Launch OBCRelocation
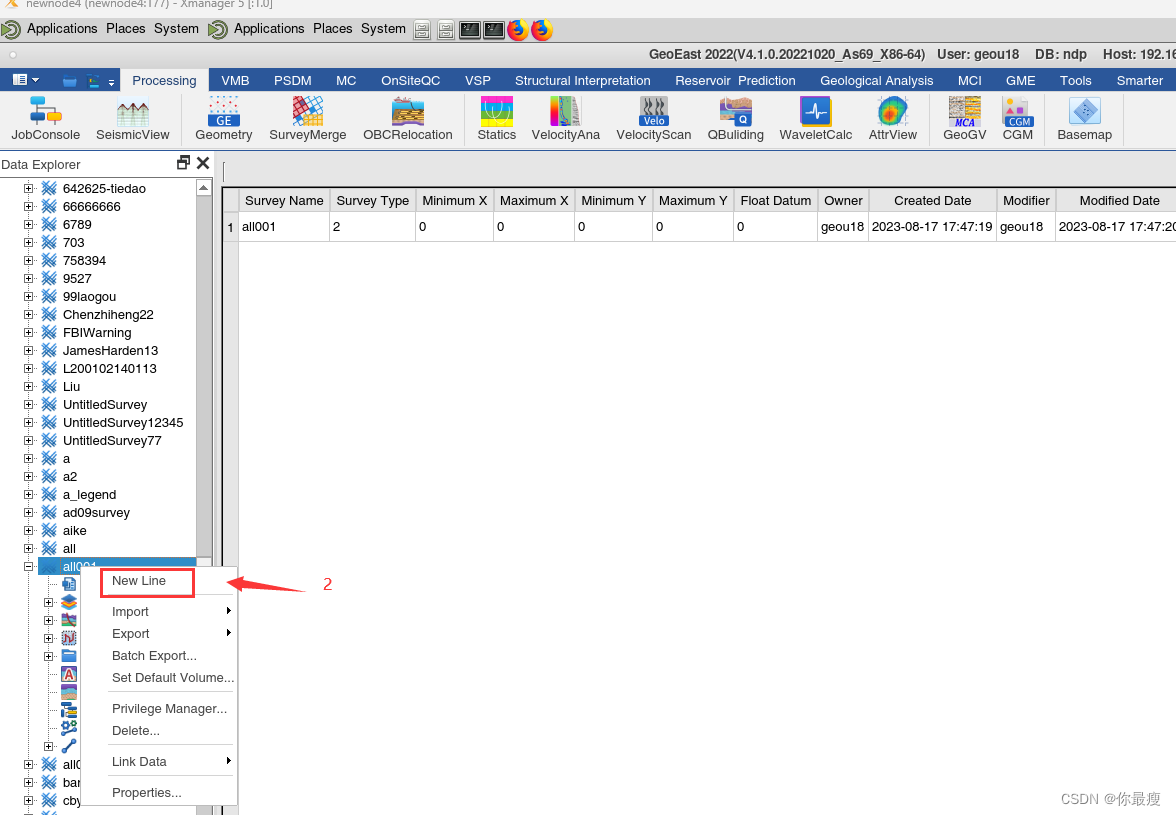 click(x=408, y=118)
